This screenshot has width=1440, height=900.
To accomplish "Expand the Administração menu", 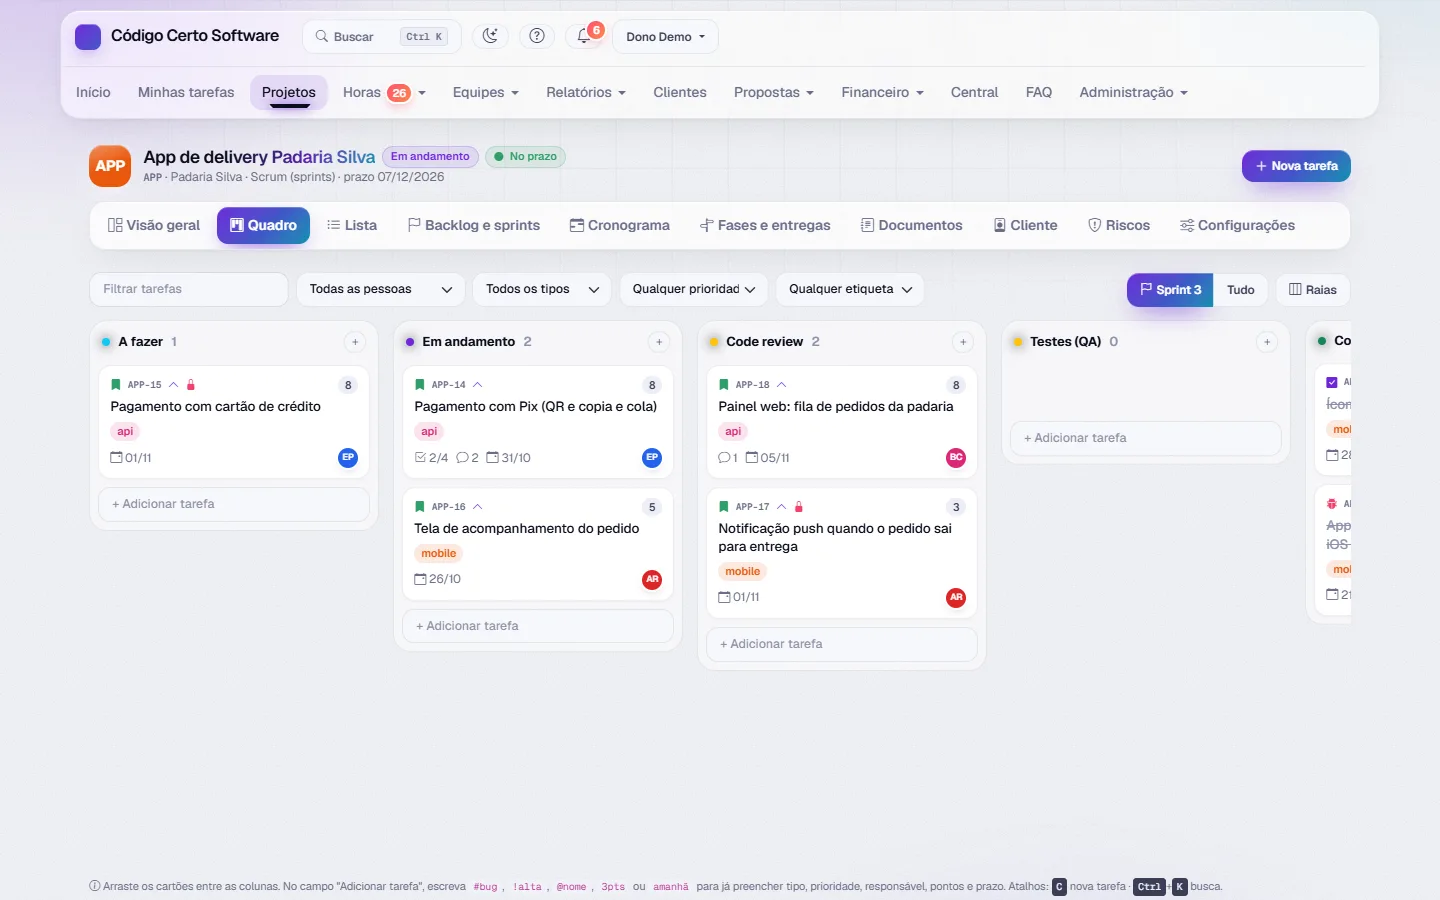I will (1133, 93).
